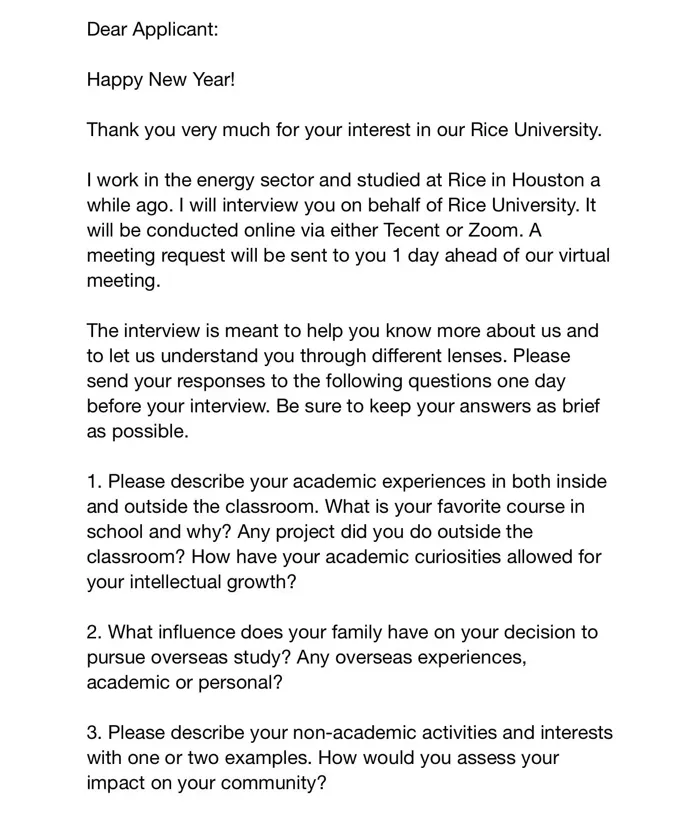Click the start of numbered question 1

pyautogui.click(x=93, y=481)
